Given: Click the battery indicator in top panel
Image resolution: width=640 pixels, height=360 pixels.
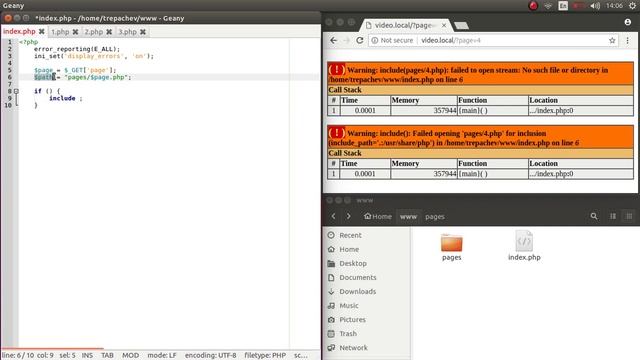Looking at the screenshot, I should [x=578, y=6].
